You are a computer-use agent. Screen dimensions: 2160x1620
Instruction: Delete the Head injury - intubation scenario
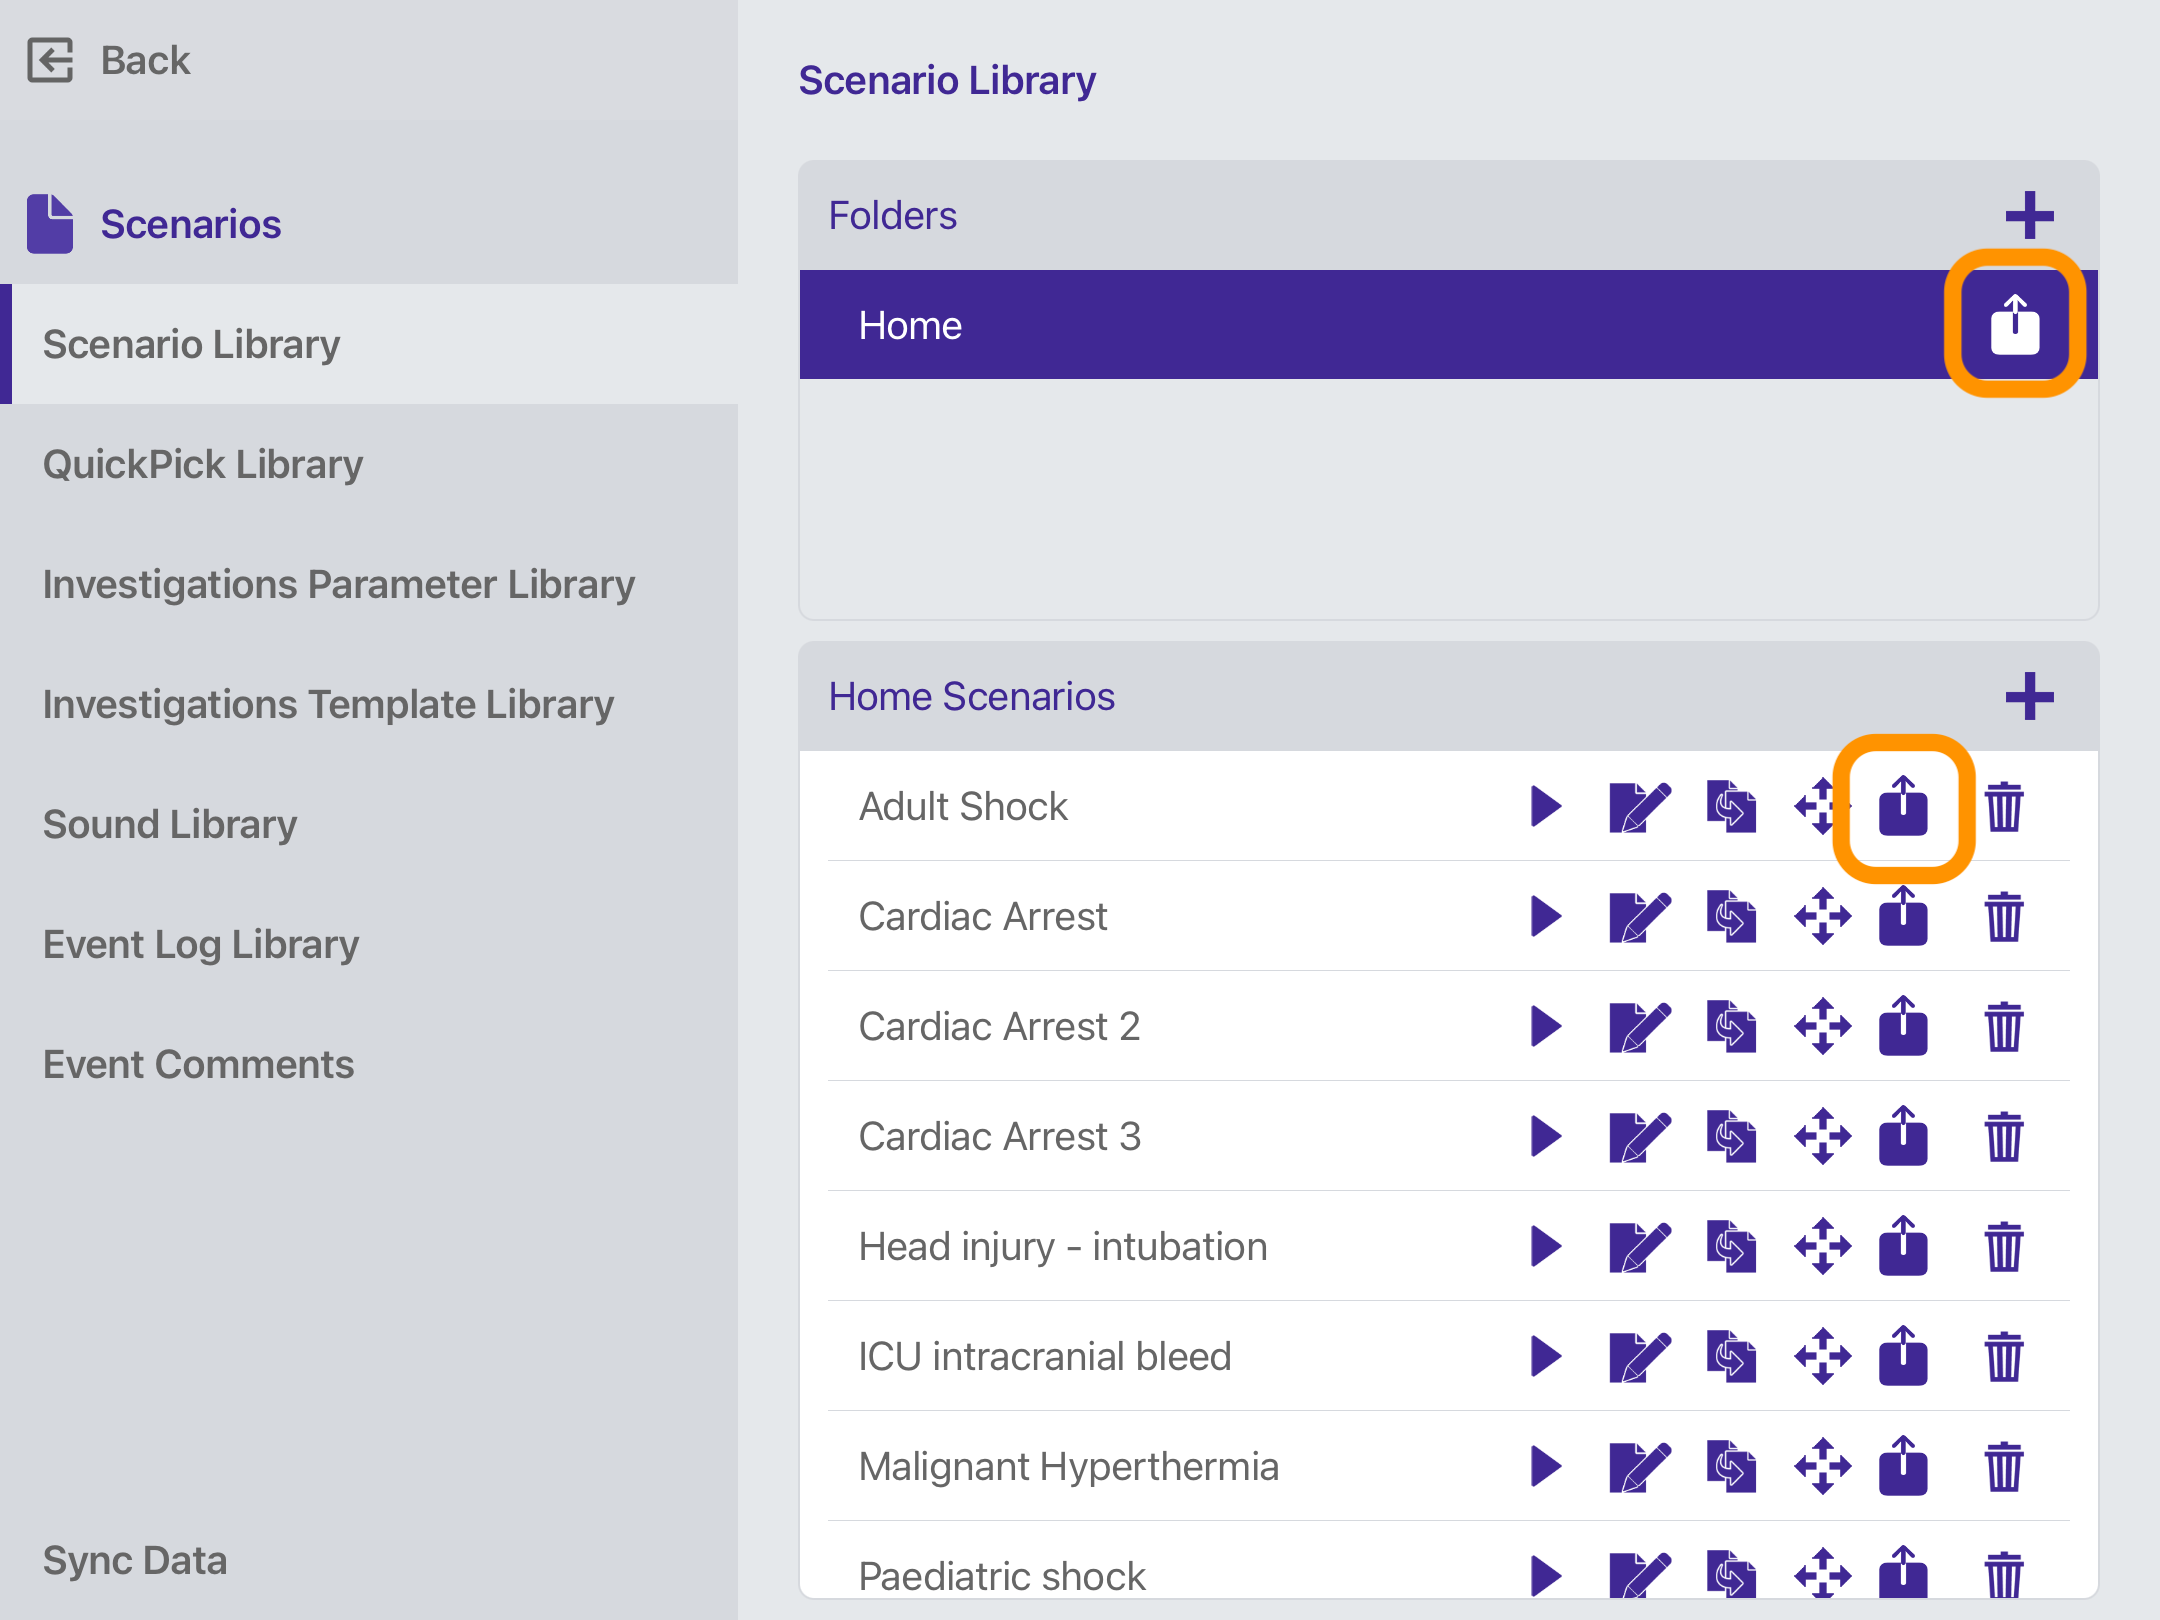2003,1246
